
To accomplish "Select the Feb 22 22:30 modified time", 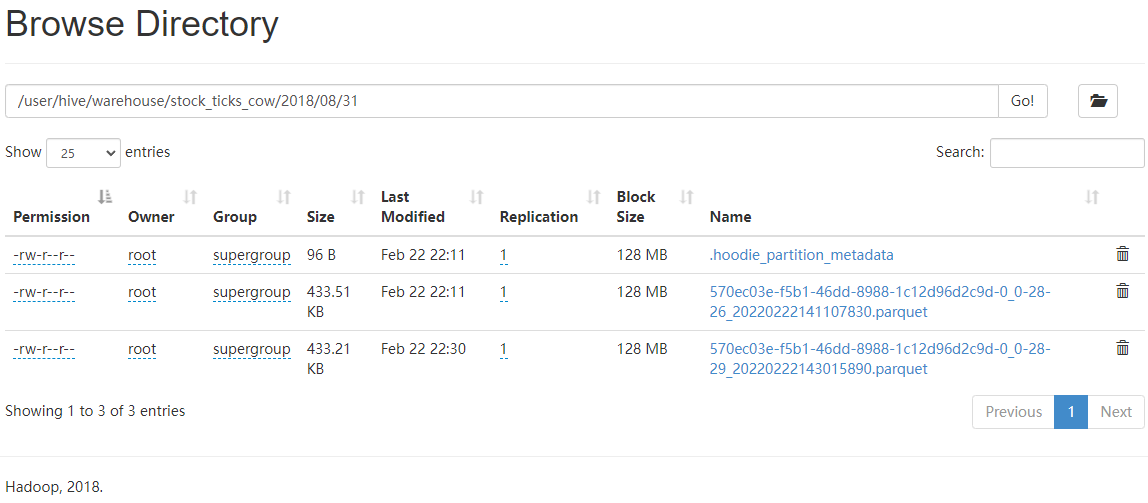I will 423,349.
